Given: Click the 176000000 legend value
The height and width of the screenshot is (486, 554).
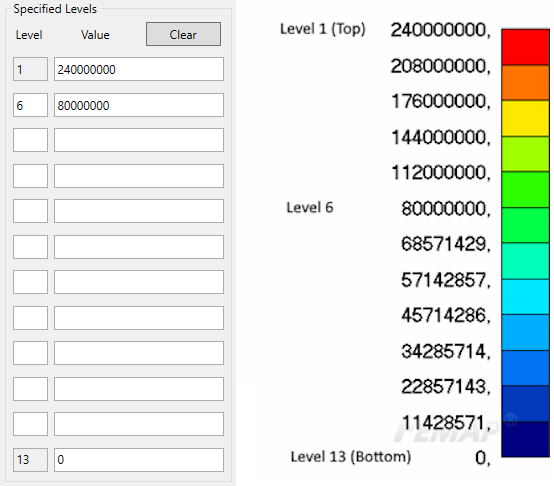Looking at the screenshot, I should (441, 101).
